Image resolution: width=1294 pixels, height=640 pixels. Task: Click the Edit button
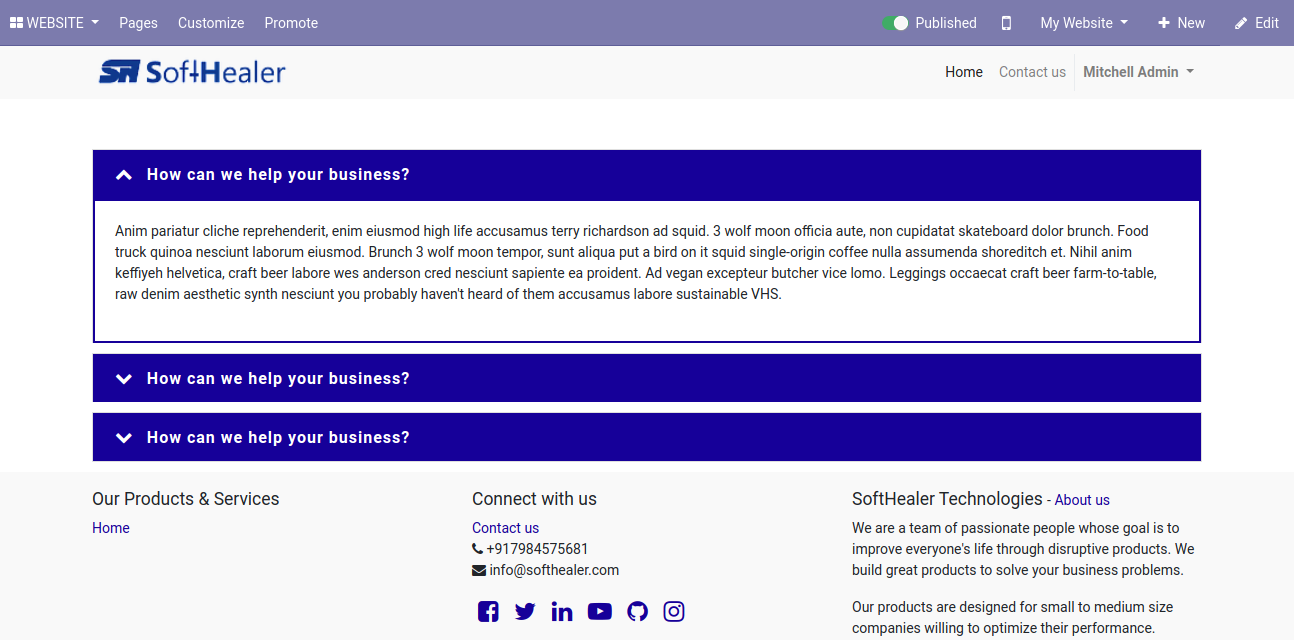[x=1257, y=23]
